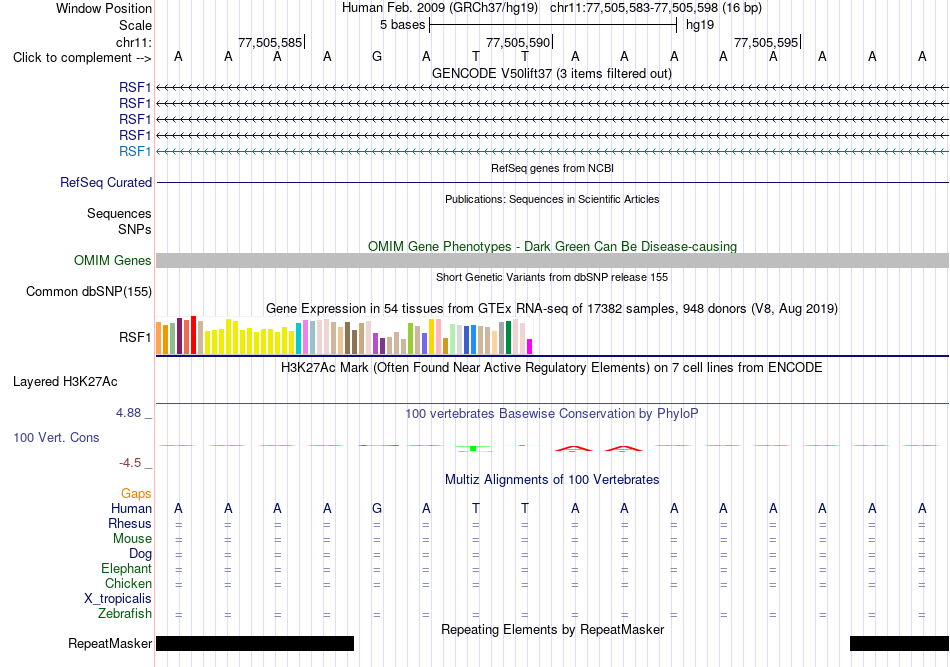This screenshot has height=667, width=950.
Task: Click the 'Dog' species label
Action: click(140, 554)
